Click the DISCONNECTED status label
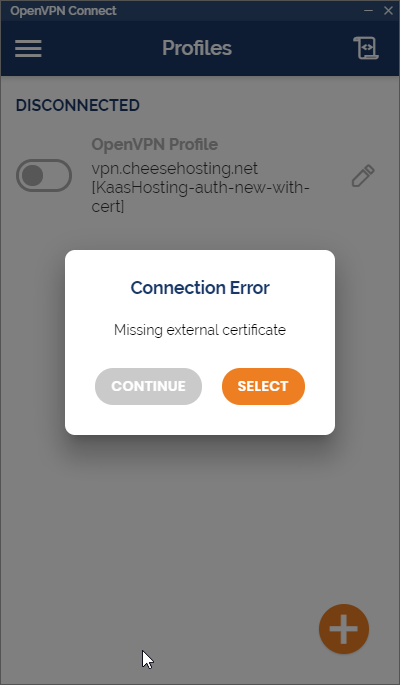The image size is (400, 685). click(x=78, y=105)
